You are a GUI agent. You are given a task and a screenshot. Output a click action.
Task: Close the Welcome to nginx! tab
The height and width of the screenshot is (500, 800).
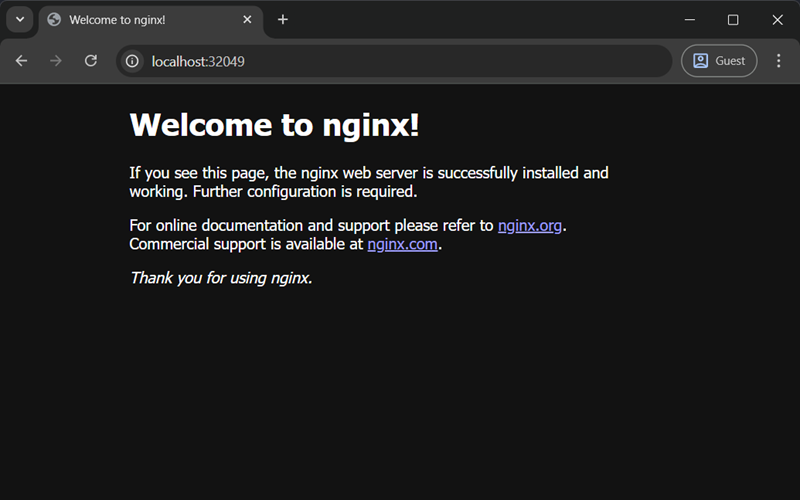click(x=247, y=19)
